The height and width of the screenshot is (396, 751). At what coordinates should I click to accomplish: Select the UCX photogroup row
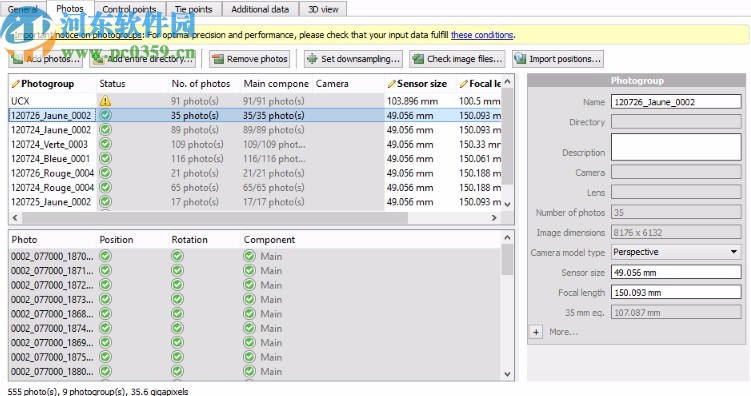255,101
